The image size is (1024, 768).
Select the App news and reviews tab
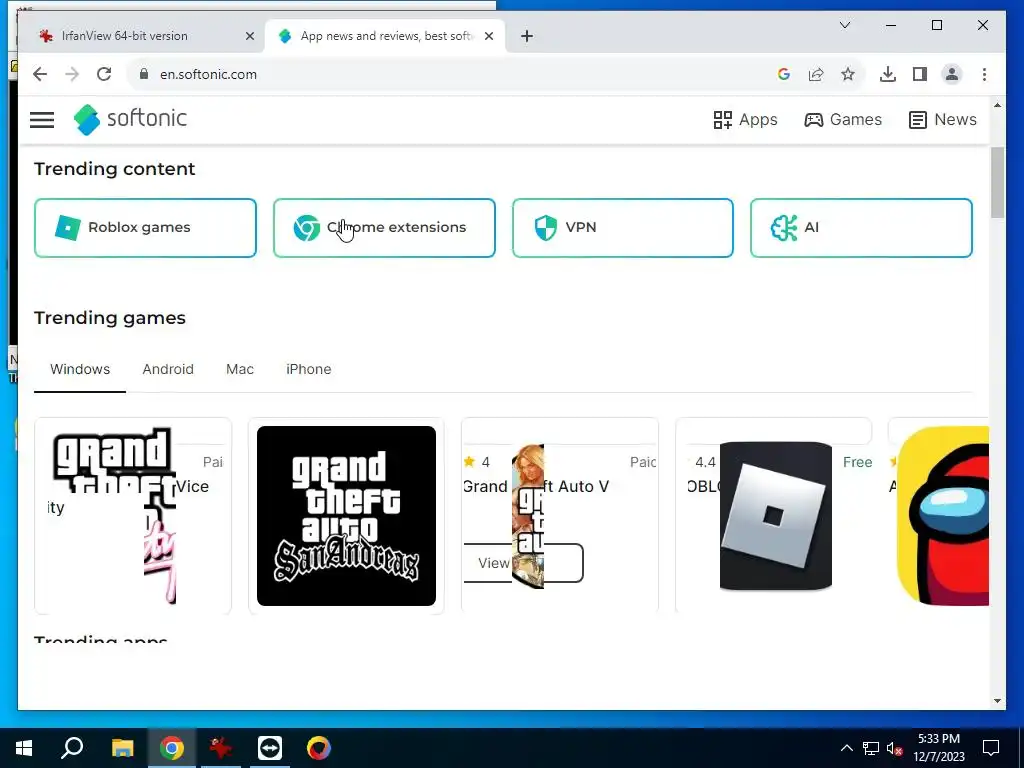point(385,36)
